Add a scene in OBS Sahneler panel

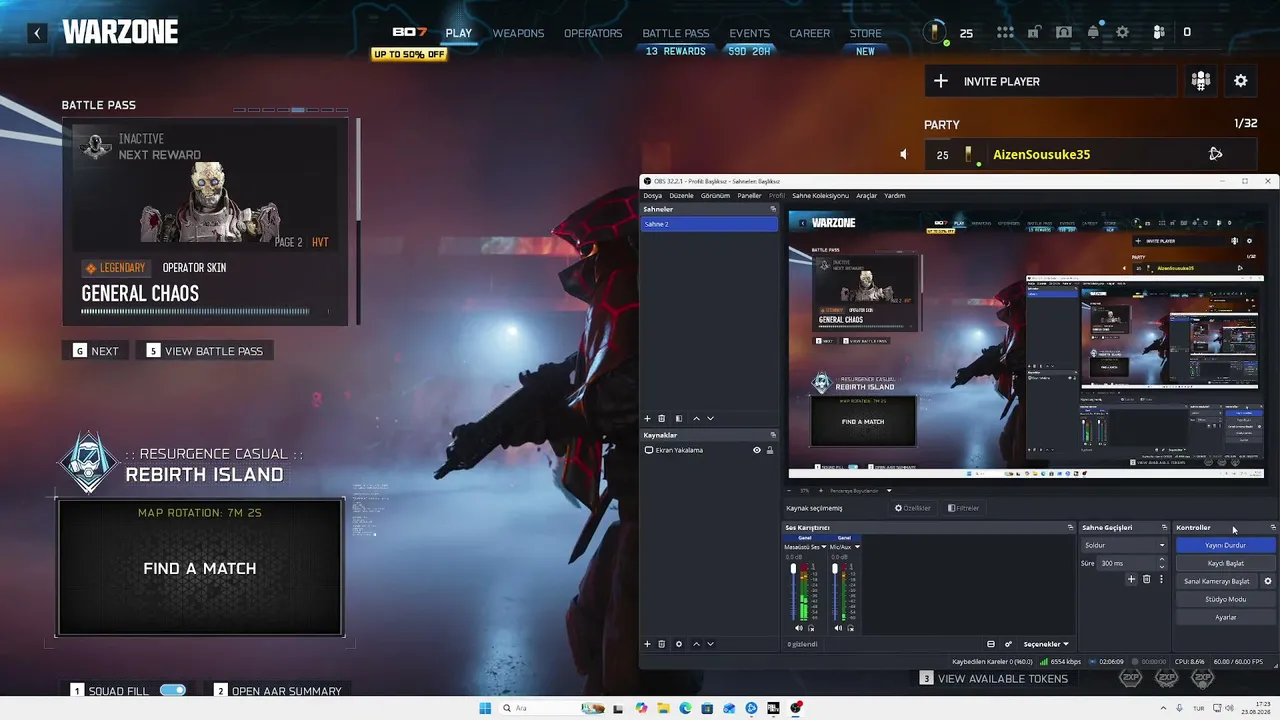(647, 418)
